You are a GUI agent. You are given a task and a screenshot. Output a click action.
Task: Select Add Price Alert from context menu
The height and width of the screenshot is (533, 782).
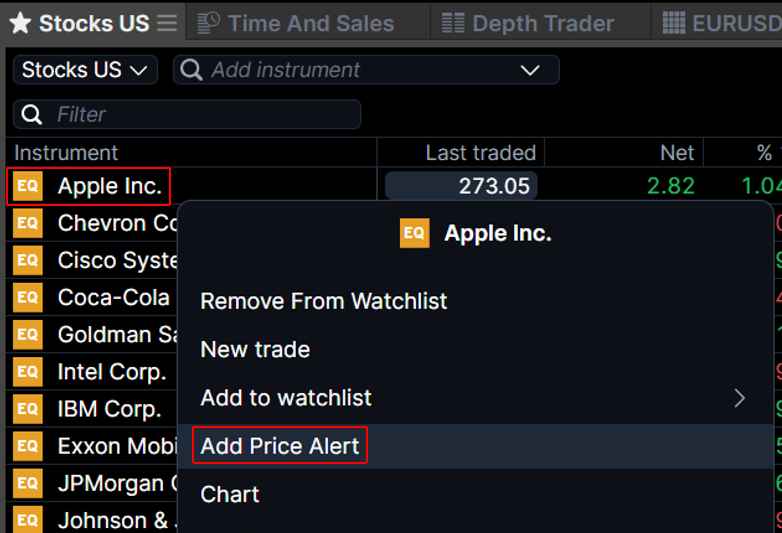tap(280, 446)
